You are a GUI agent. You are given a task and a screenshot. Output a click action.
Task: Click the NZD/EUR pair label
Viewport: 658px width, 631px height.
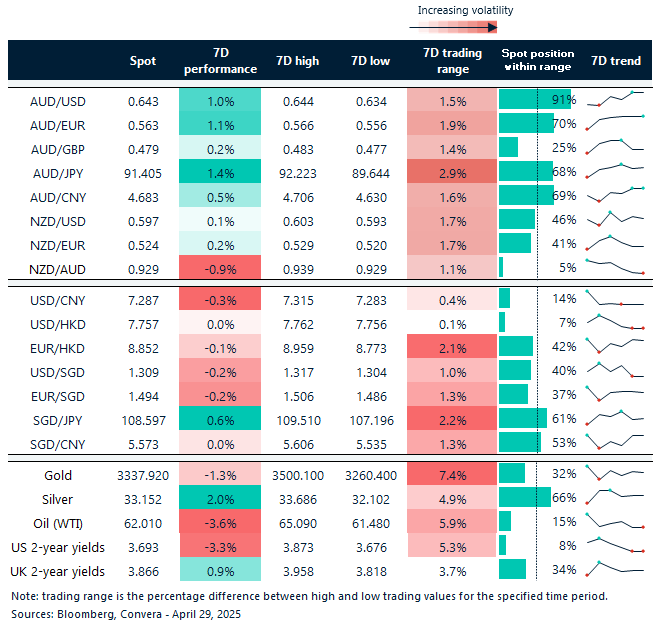click(58, 245)
